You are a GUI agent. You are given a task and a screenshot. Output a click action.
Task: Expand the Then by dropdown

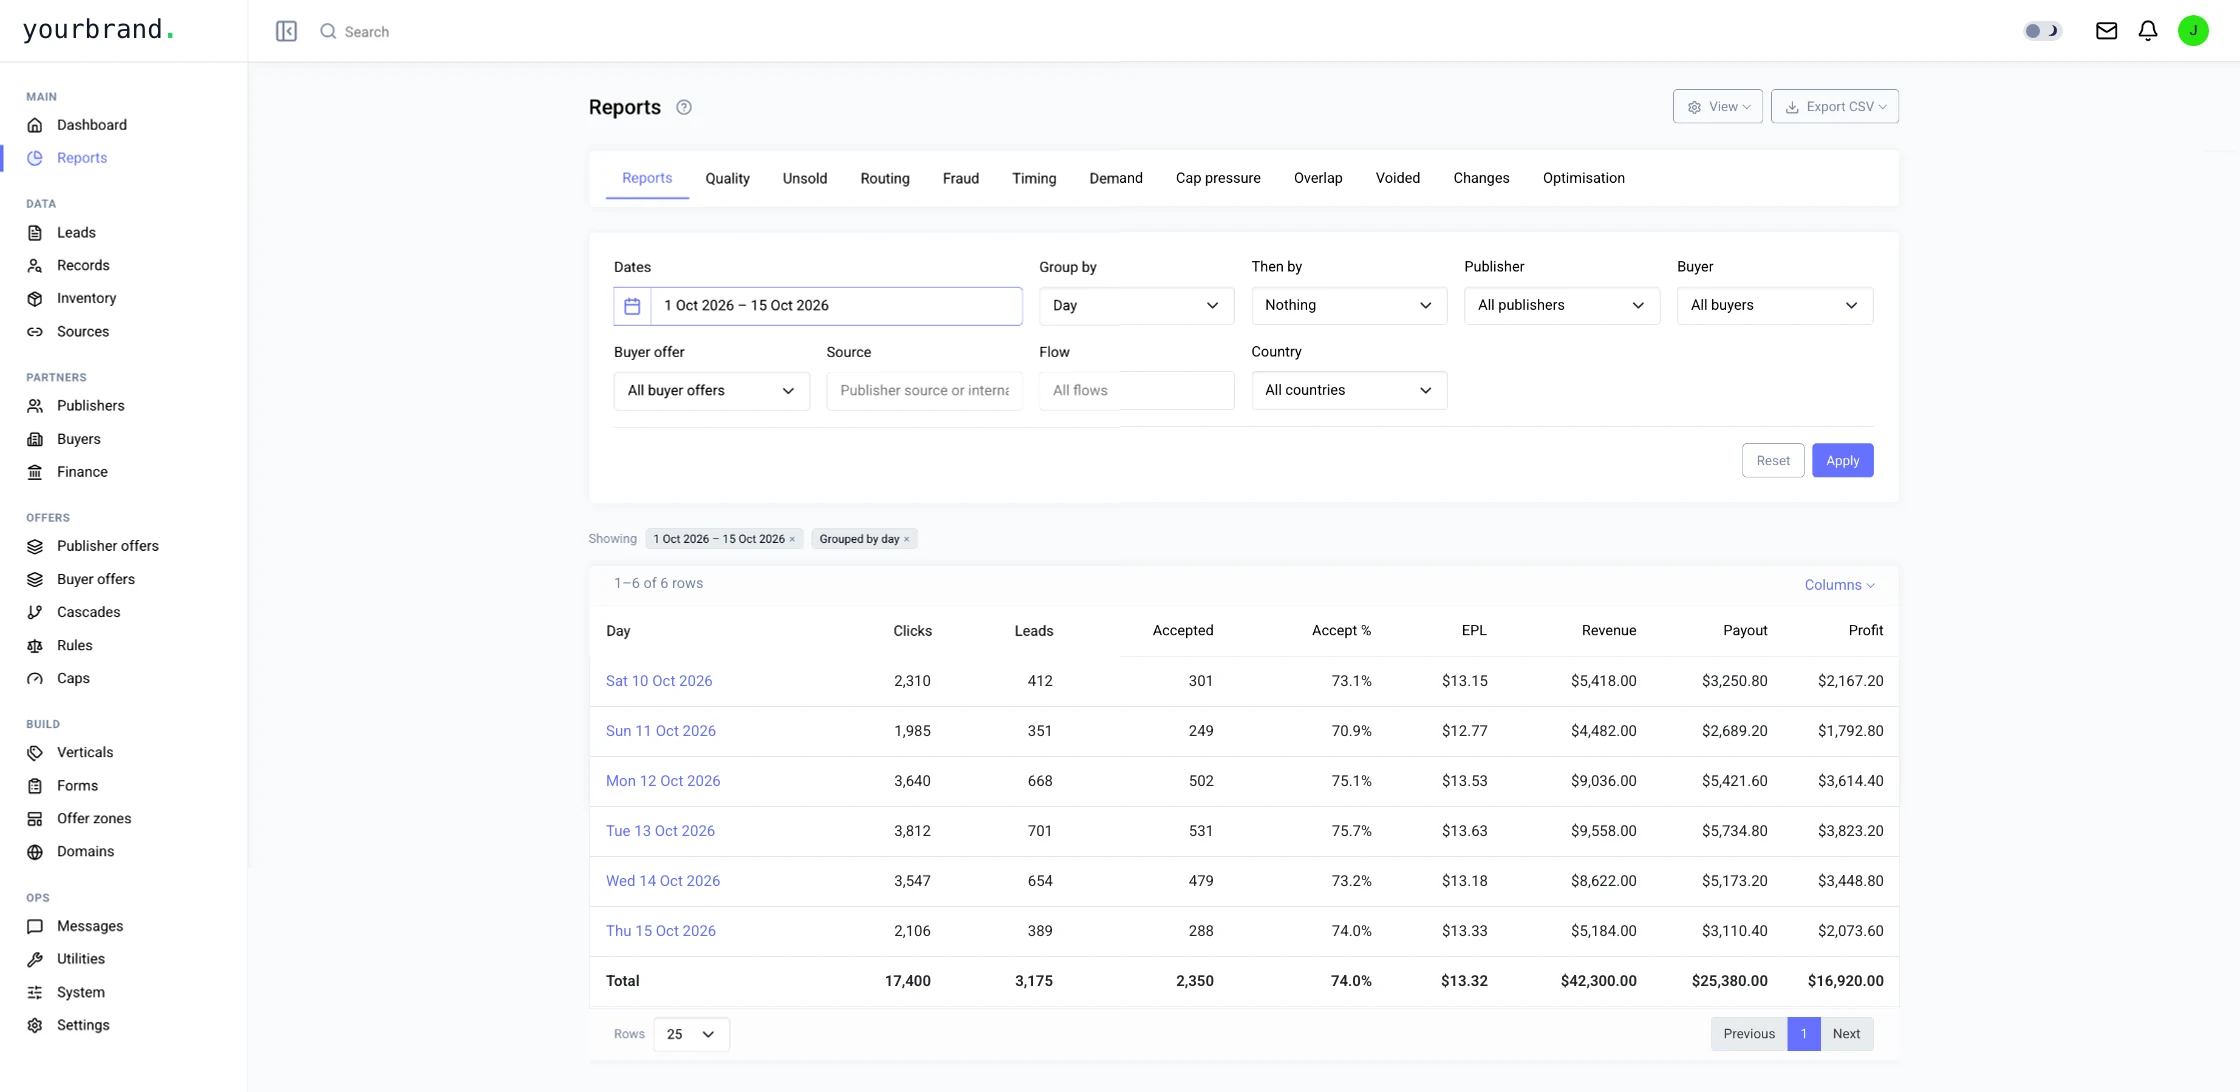point(1349,306)
